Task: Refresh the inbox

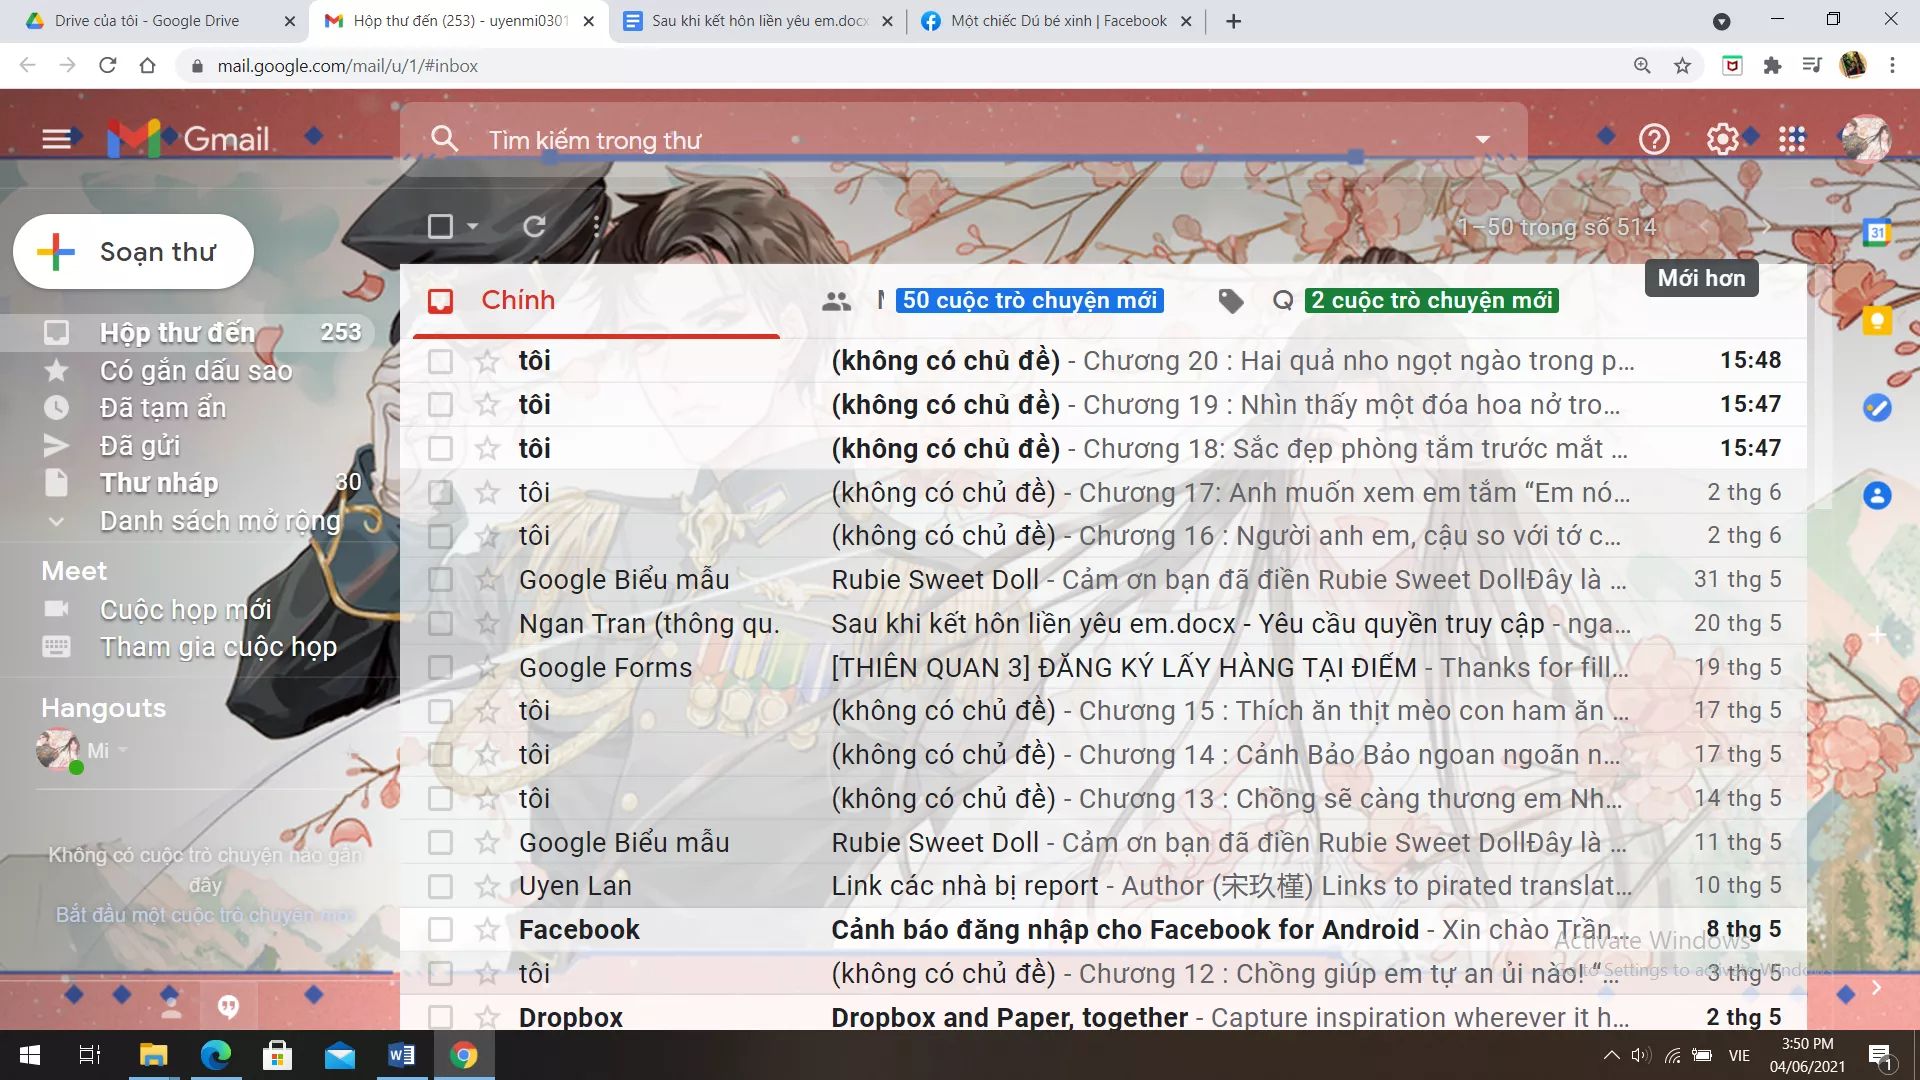Action: [534, 227]
